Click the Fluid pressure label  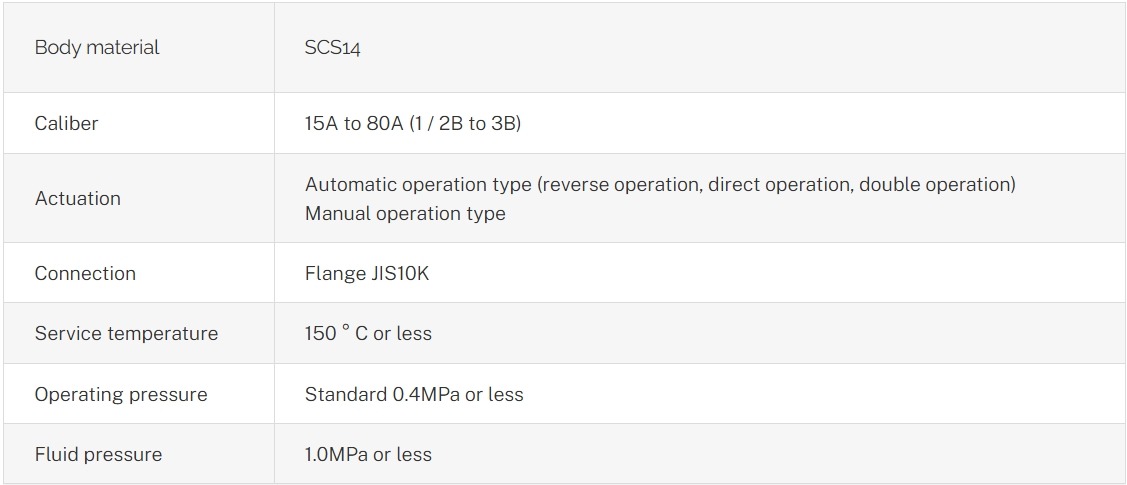point(98,455)
